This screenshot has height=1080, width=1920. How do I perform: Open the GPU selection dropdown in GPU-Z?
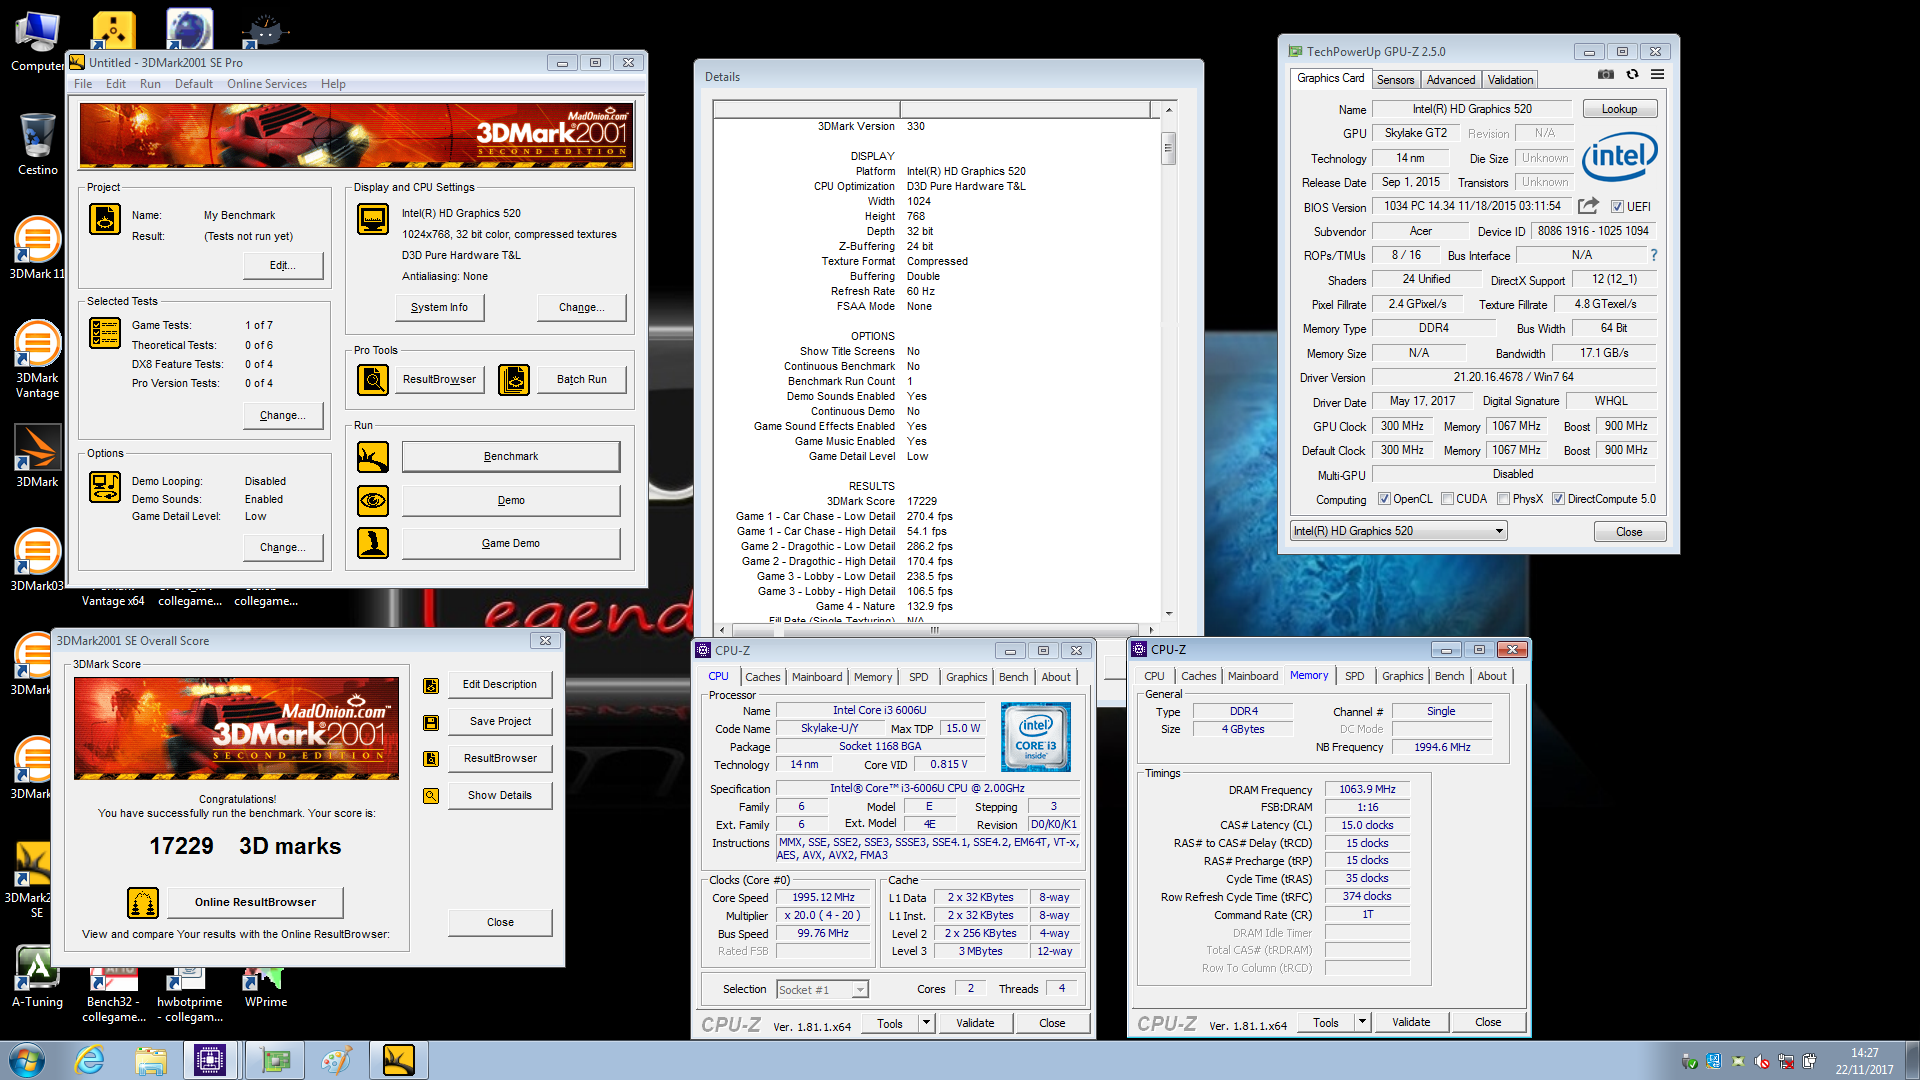point(1398,531)
